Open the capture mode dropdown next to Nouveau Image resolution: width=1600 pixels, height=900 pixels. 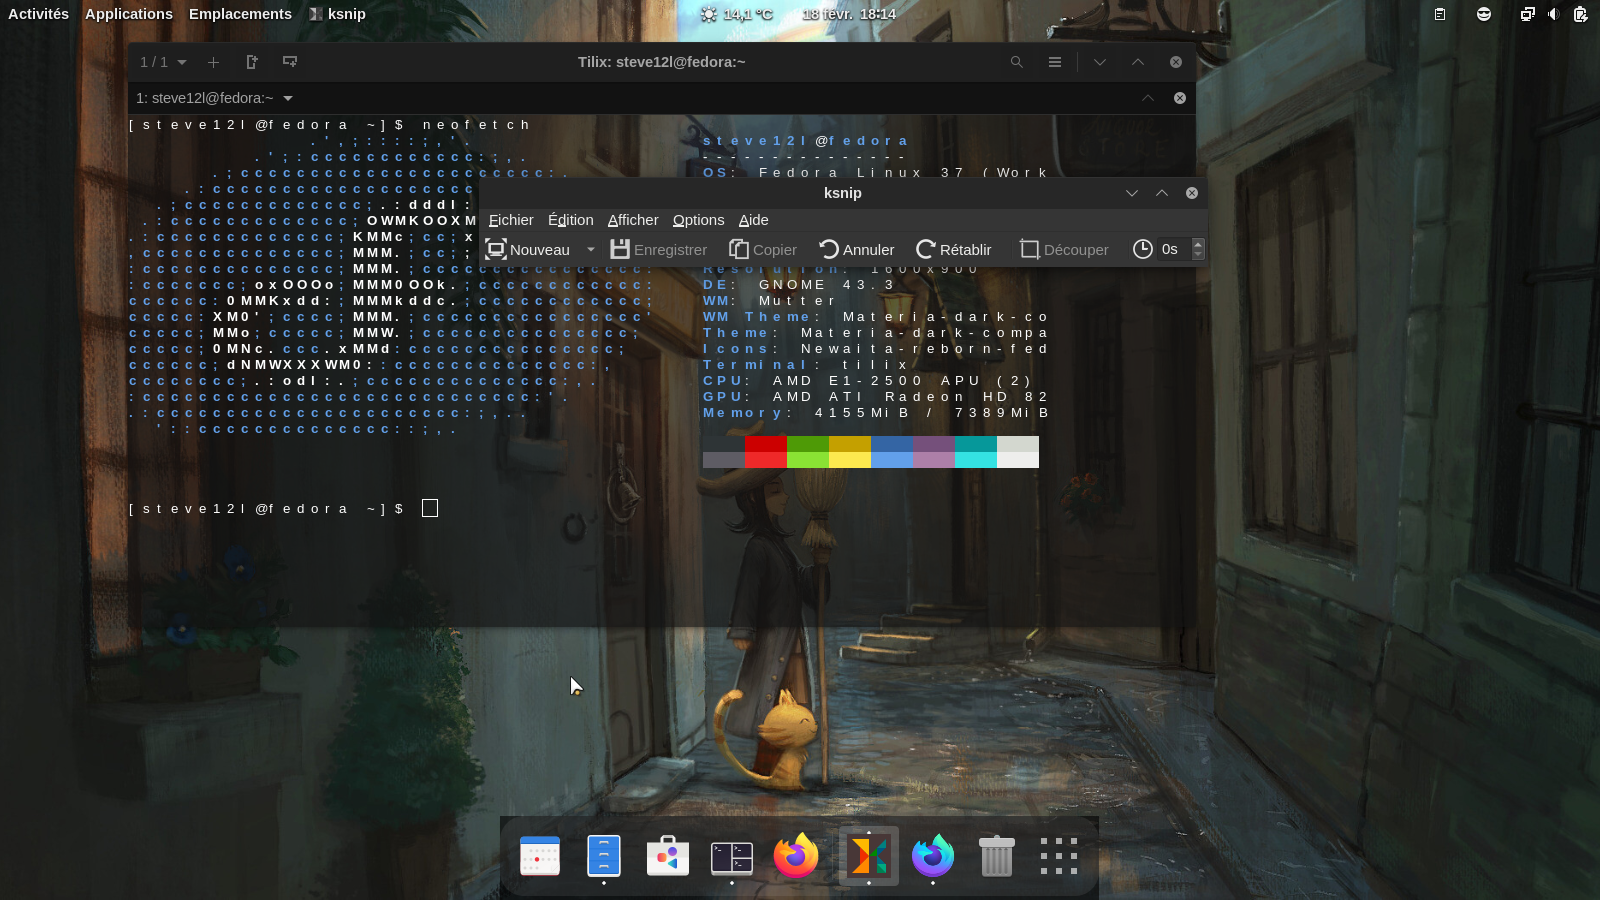(x=590, y=249)
